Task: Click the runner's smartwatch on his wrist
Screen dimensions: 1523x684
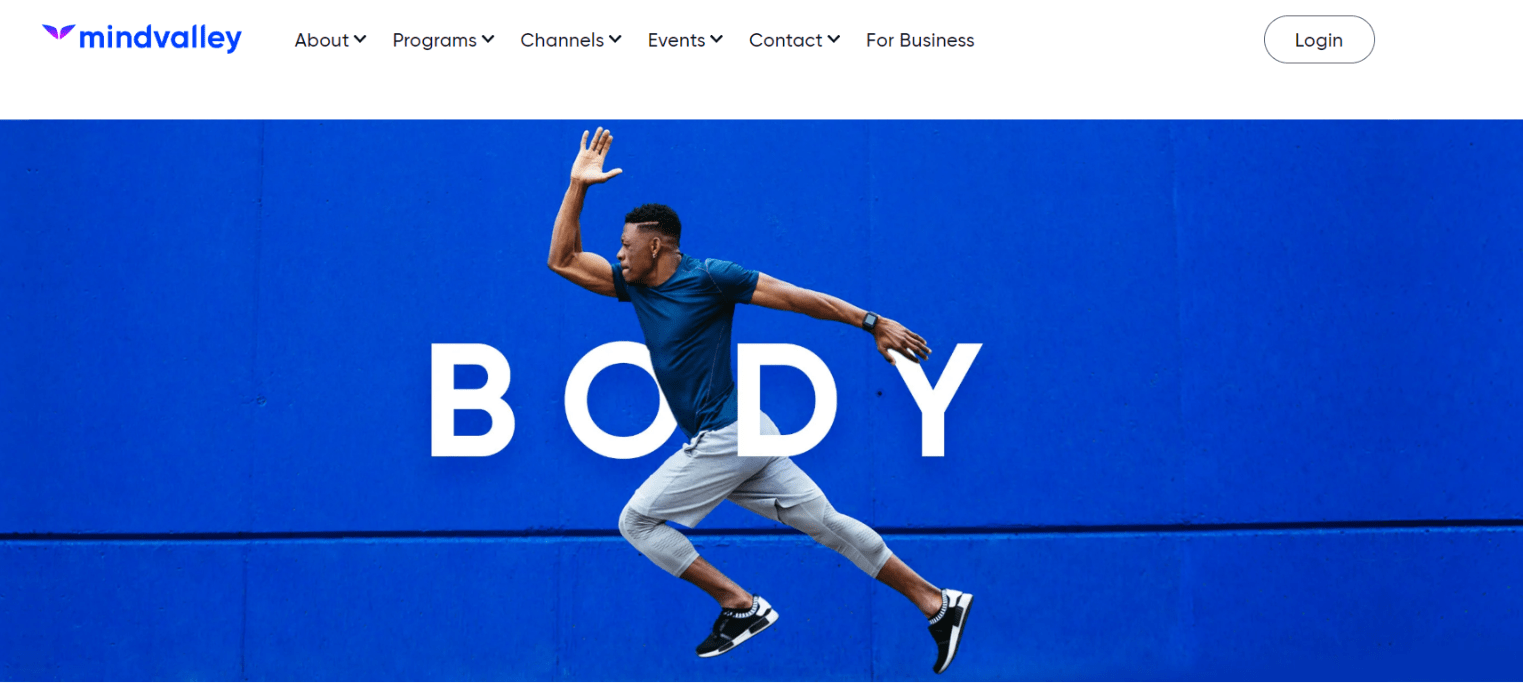Action: (x=869, y=322)
